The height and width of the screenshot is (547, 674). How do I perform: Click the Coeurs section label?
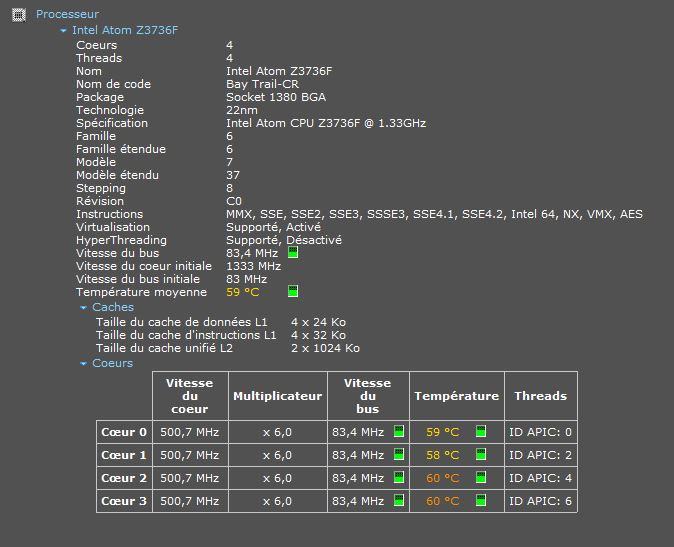click(113, 363)
